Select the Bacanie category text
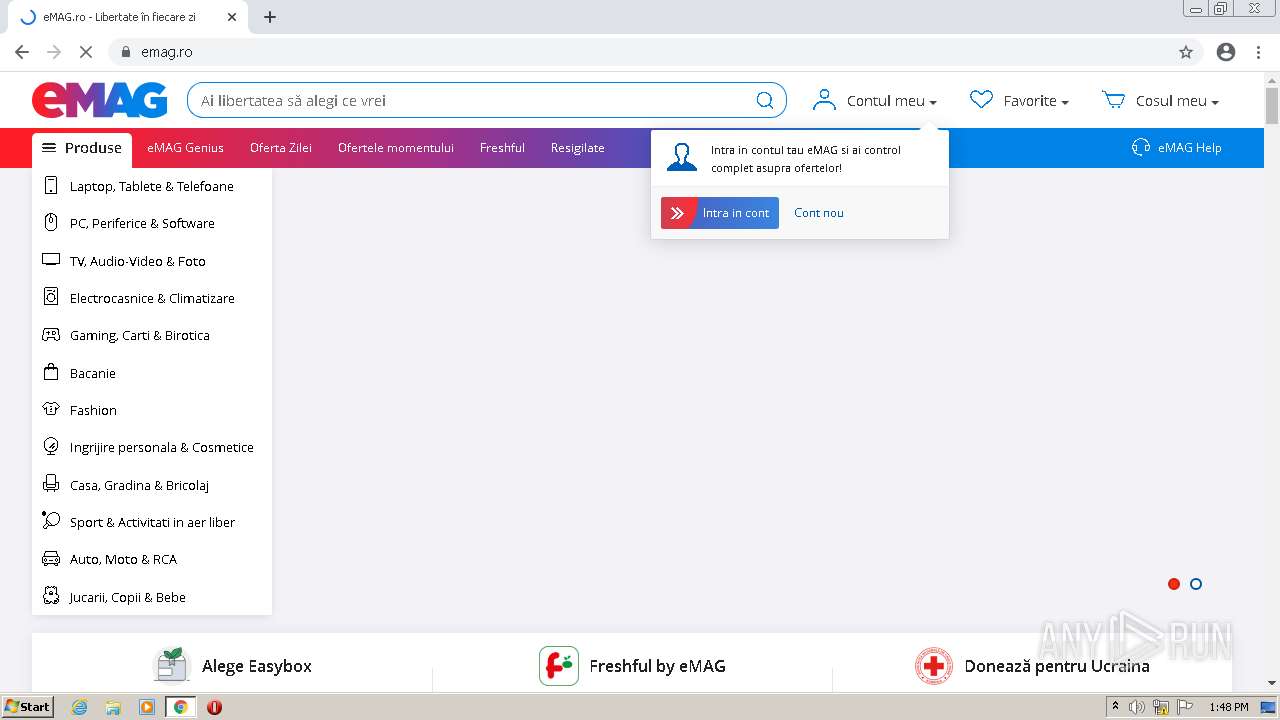The image size is (1280, 720). pos(93,373)
